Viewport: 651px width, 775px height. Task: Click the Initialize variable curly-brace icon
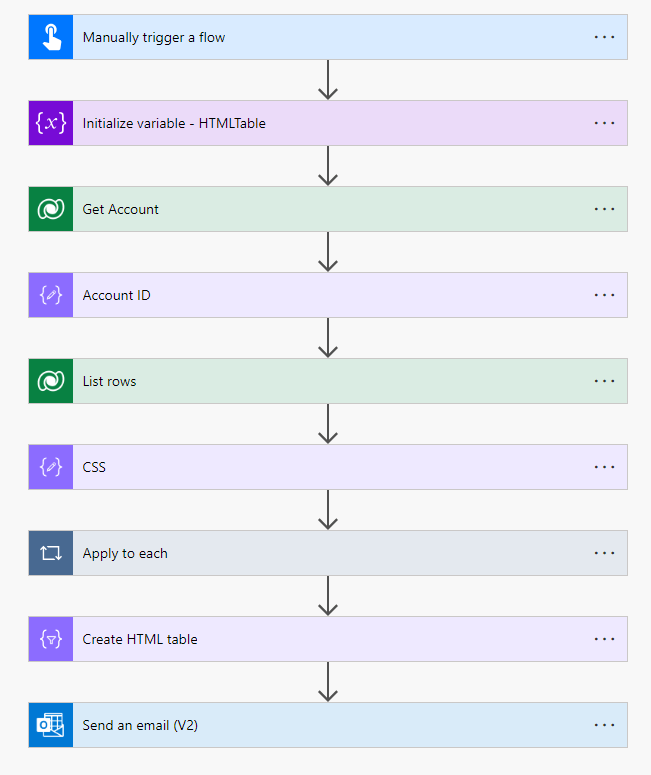coord(51,123)
